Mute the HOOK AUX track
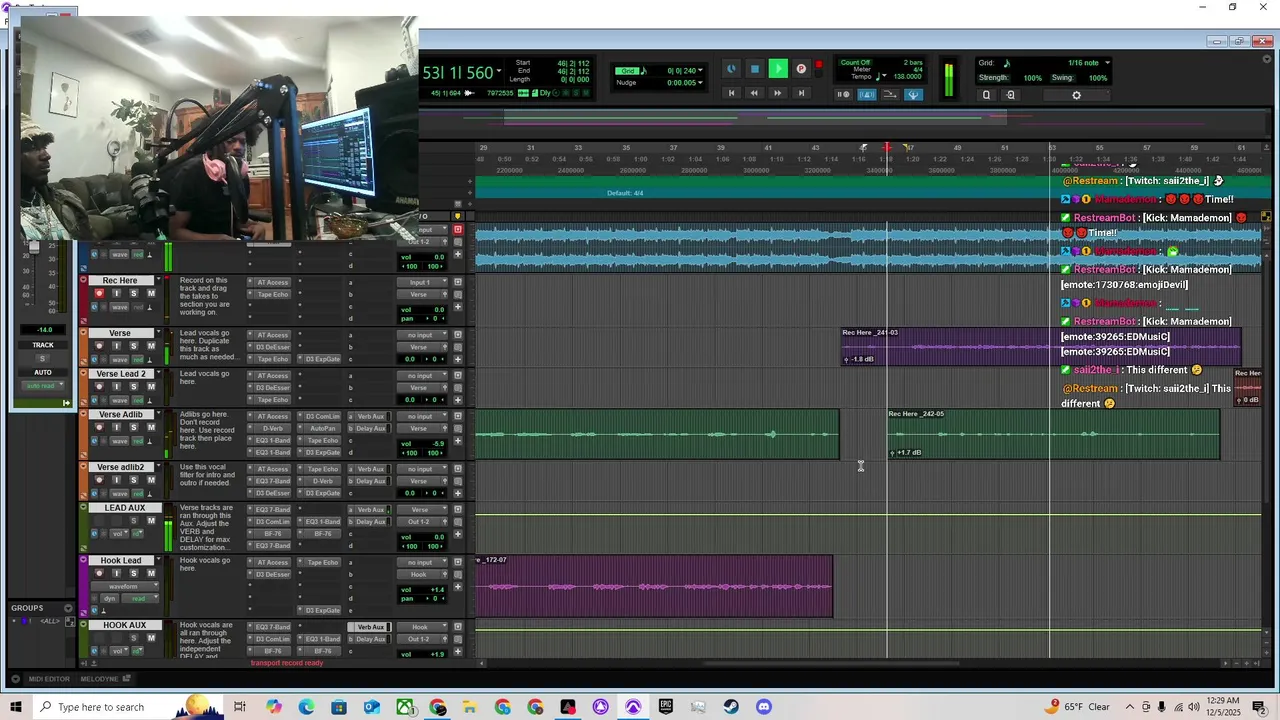 (x=151, y=638)
